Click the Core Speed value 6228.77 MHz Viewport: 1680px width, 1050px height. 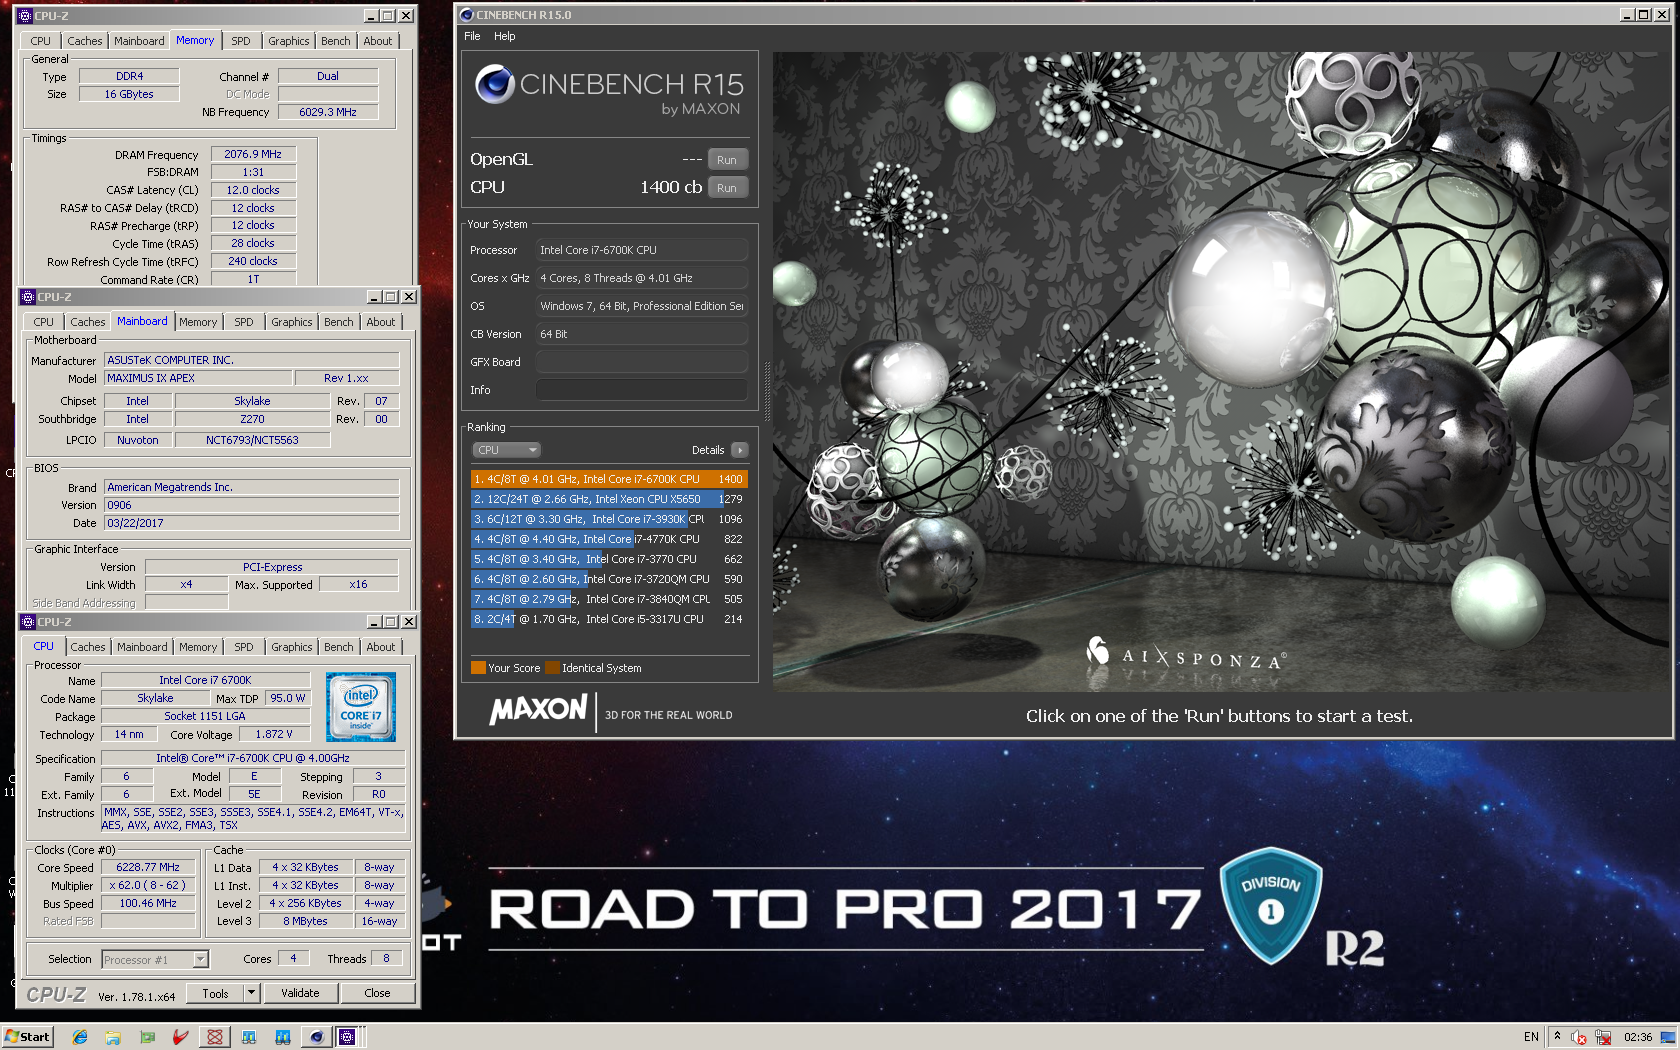click(148, 867)
